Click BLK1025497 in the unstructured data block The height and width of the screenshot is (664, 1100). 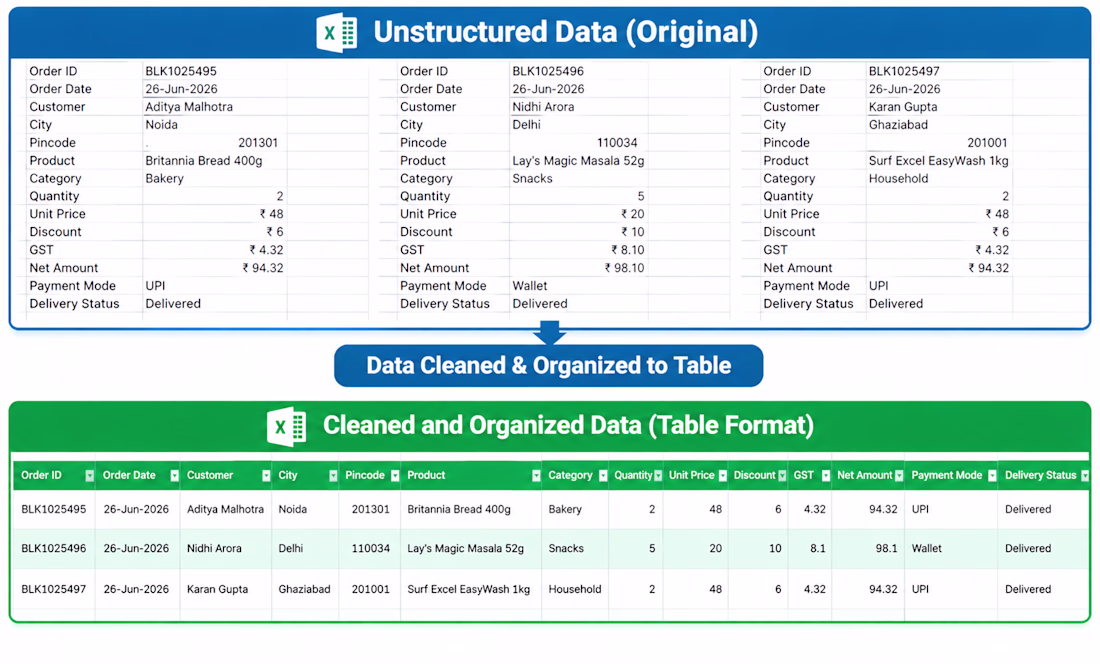pos(904,72)
